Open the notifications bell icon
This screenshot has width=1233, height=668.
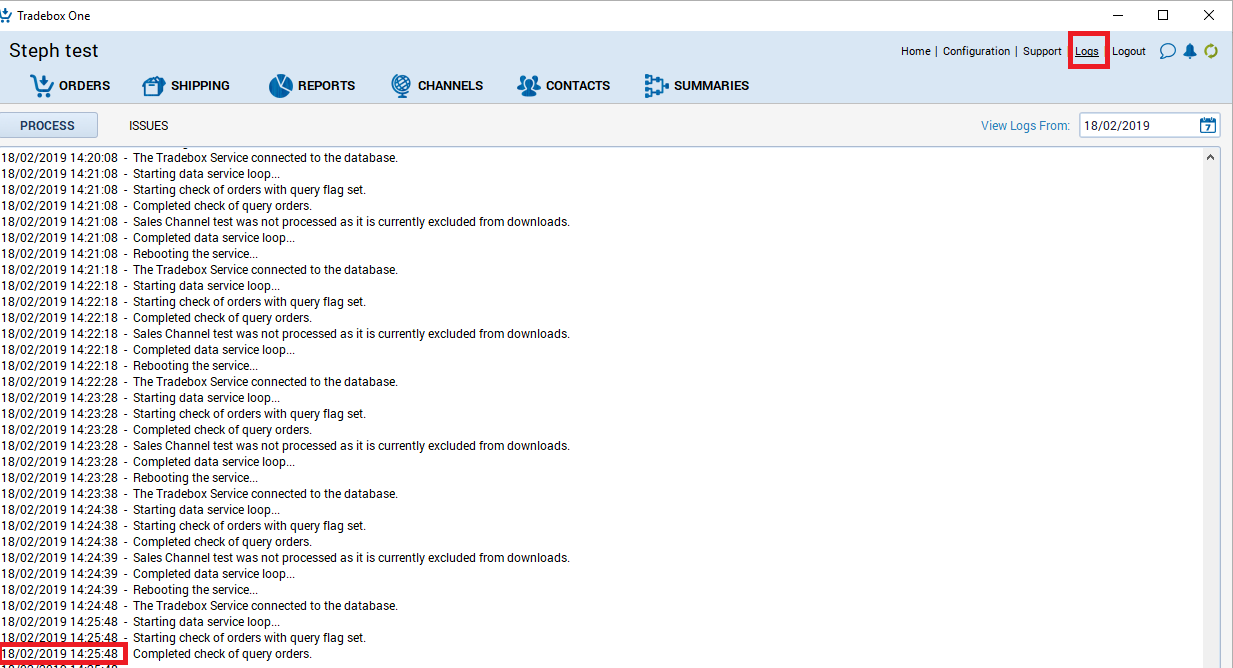pyautogui.click(x=1189, y=51)
